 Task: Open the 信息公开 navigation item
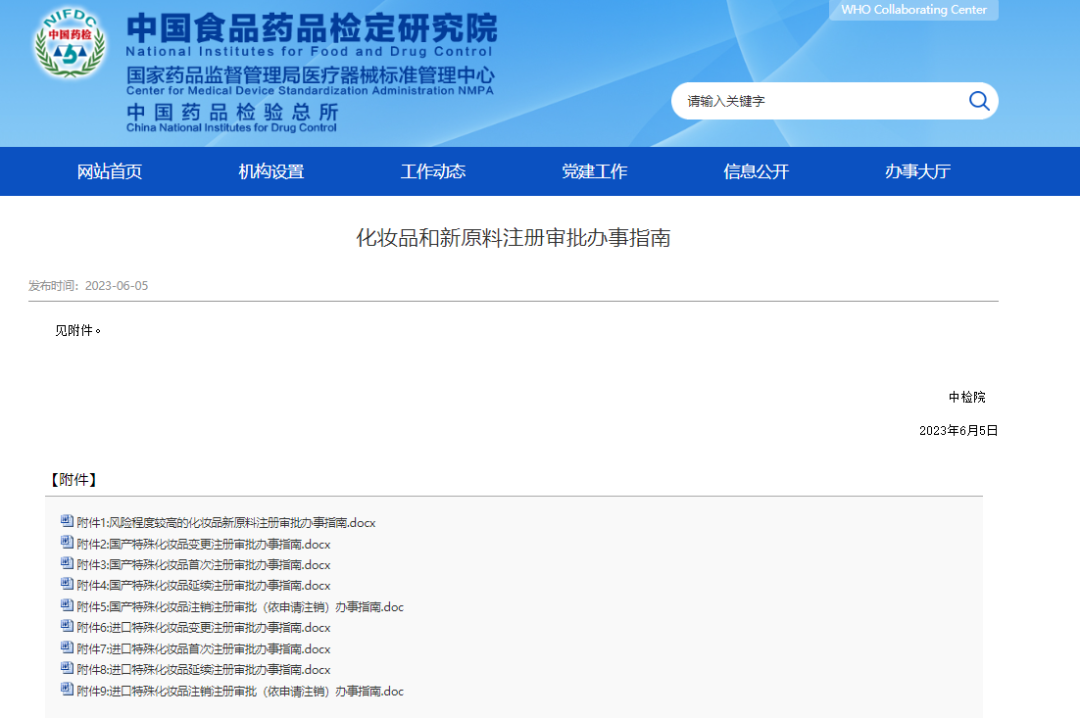tap(756, 172)
